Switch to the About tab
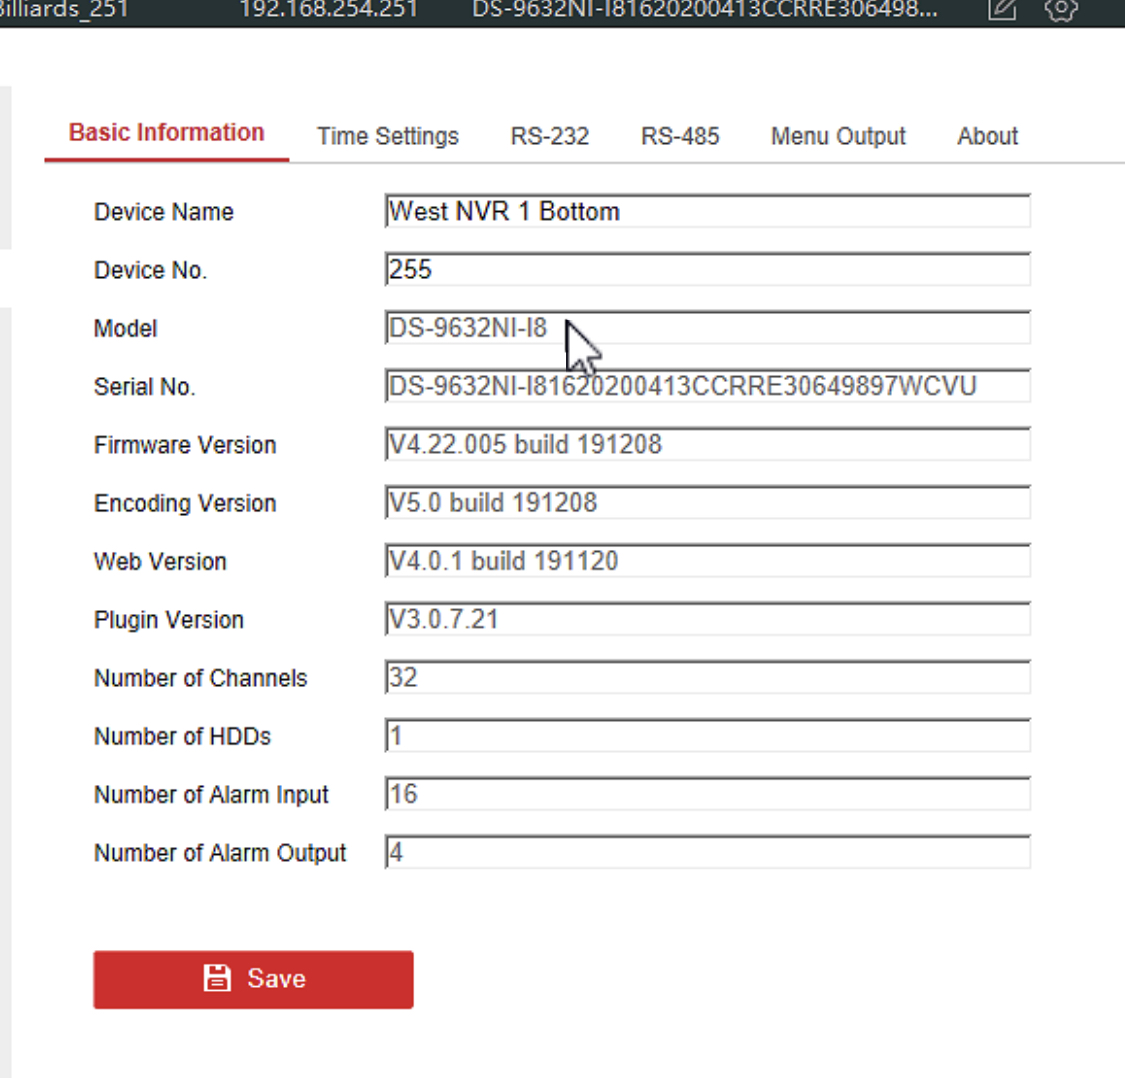The height and width of the screenshot is (1078, 1125). pos(987,136)
